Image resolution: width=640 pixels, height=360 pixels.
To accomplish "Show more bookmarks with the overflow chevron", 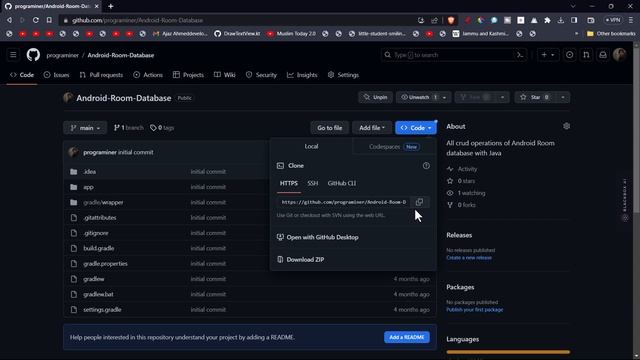I will [x=576, y=33].
